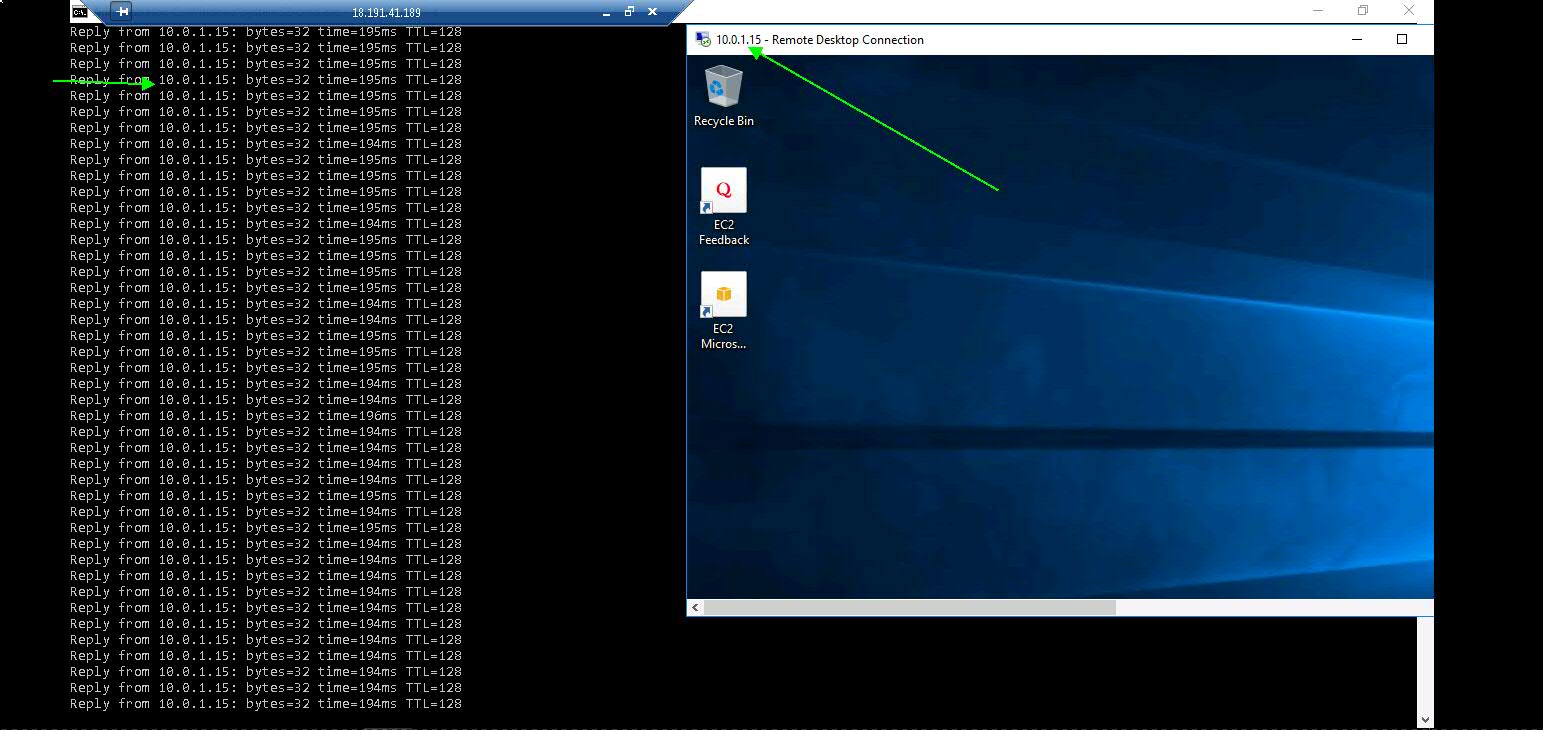Maximize the 10.0.1.15 Remote Desktop window
The image size is (1543, 730).
click(x=1401, y=40)
